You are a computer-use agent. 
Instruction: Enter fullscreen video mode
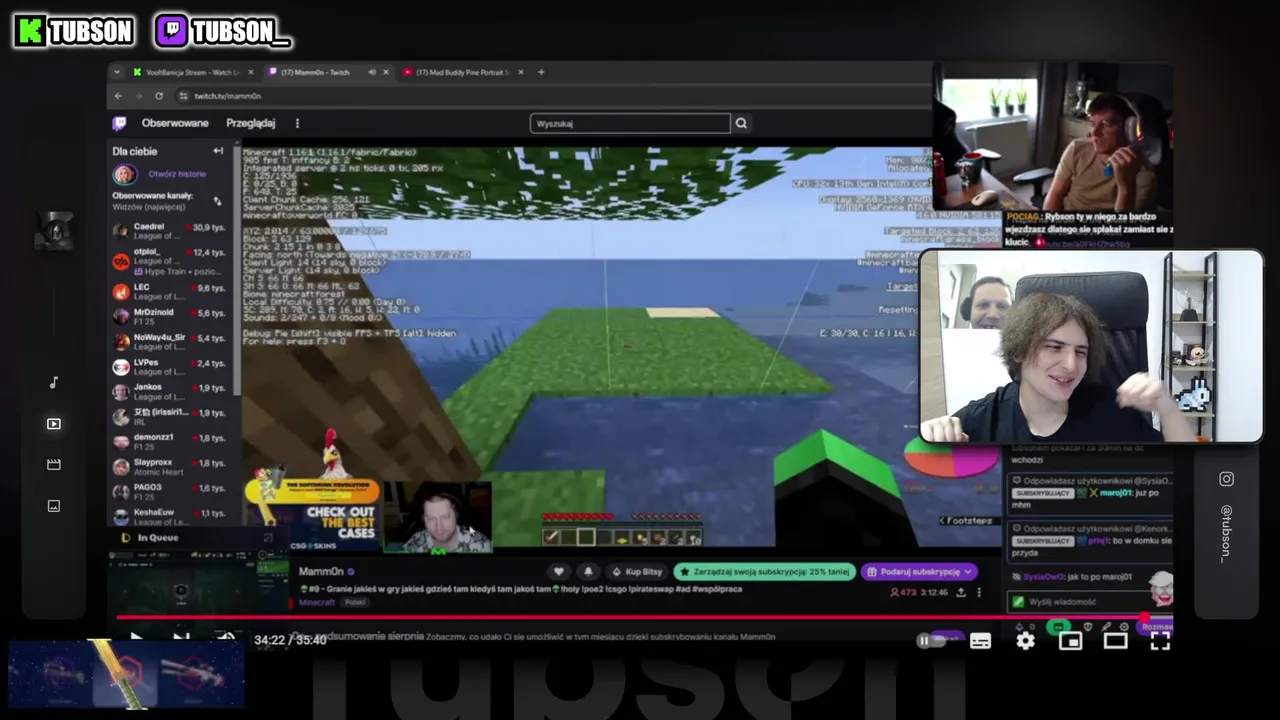click(x=1160, y=641)
